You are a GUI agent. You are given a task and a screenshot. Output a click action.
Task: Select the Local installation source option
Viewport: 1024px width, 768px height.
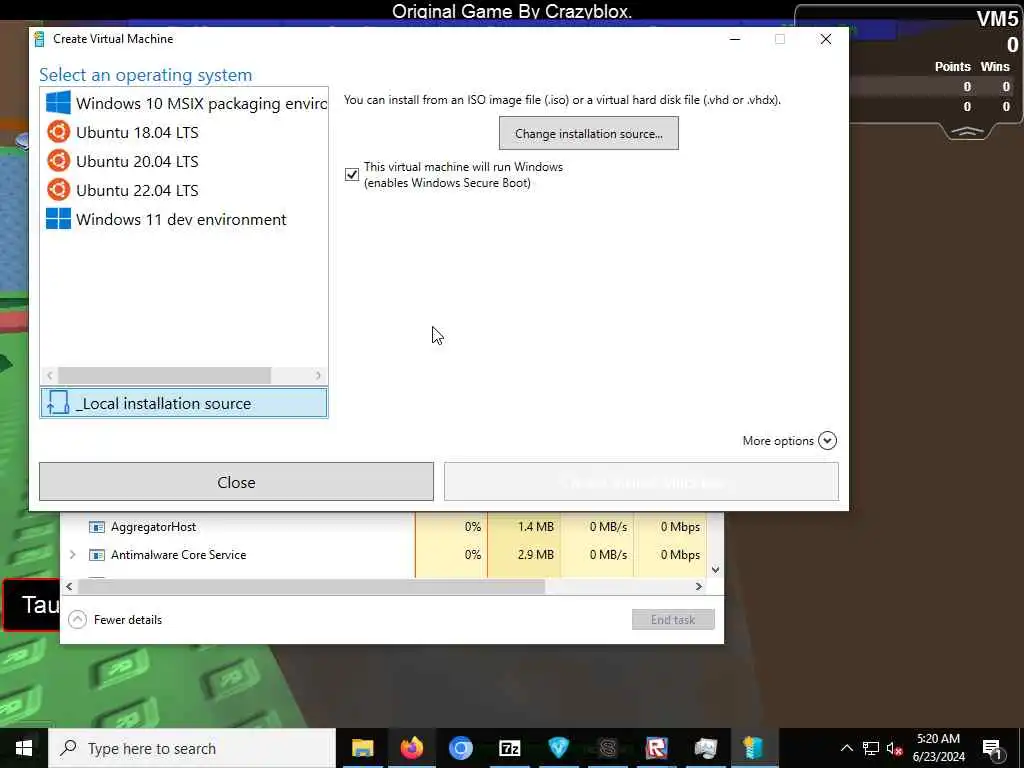pyautogui.click(x=184, y=403)
